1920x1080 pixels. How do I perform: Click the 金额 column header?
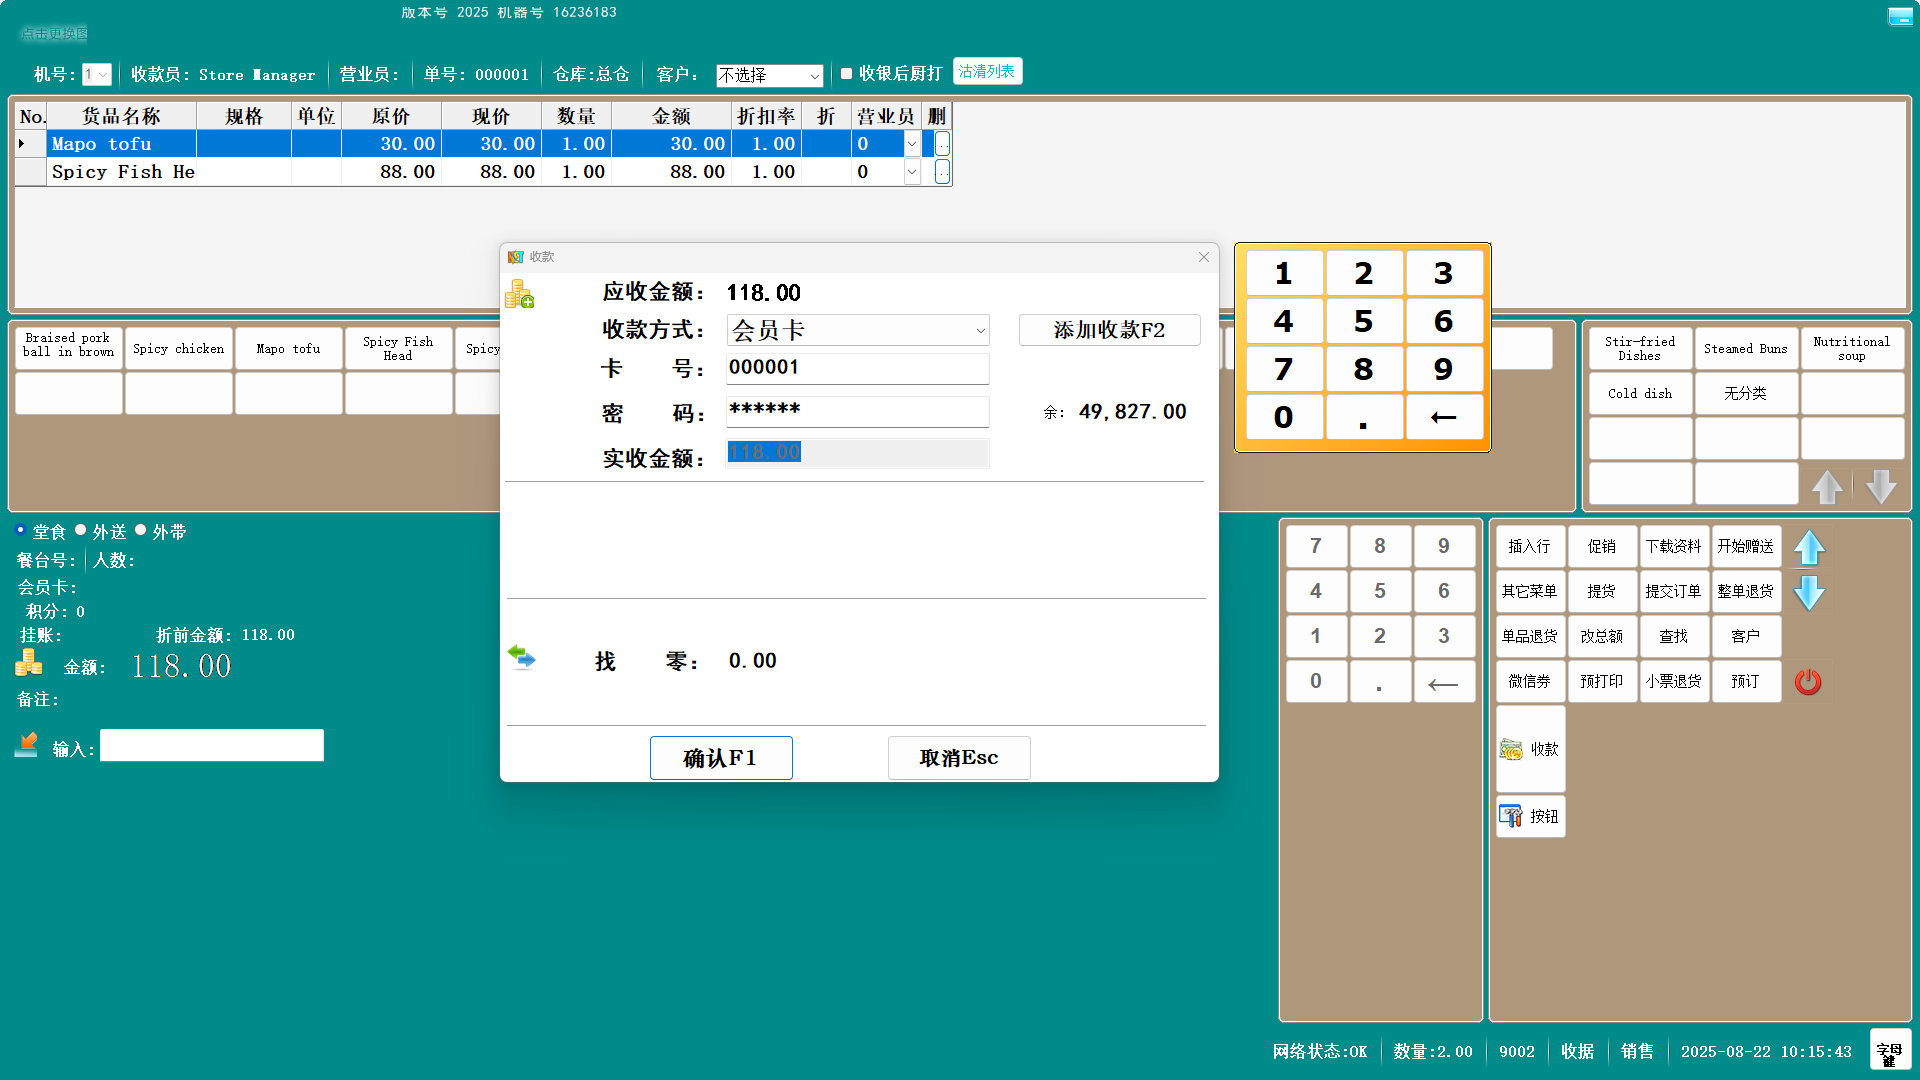[x=671, y=117]
